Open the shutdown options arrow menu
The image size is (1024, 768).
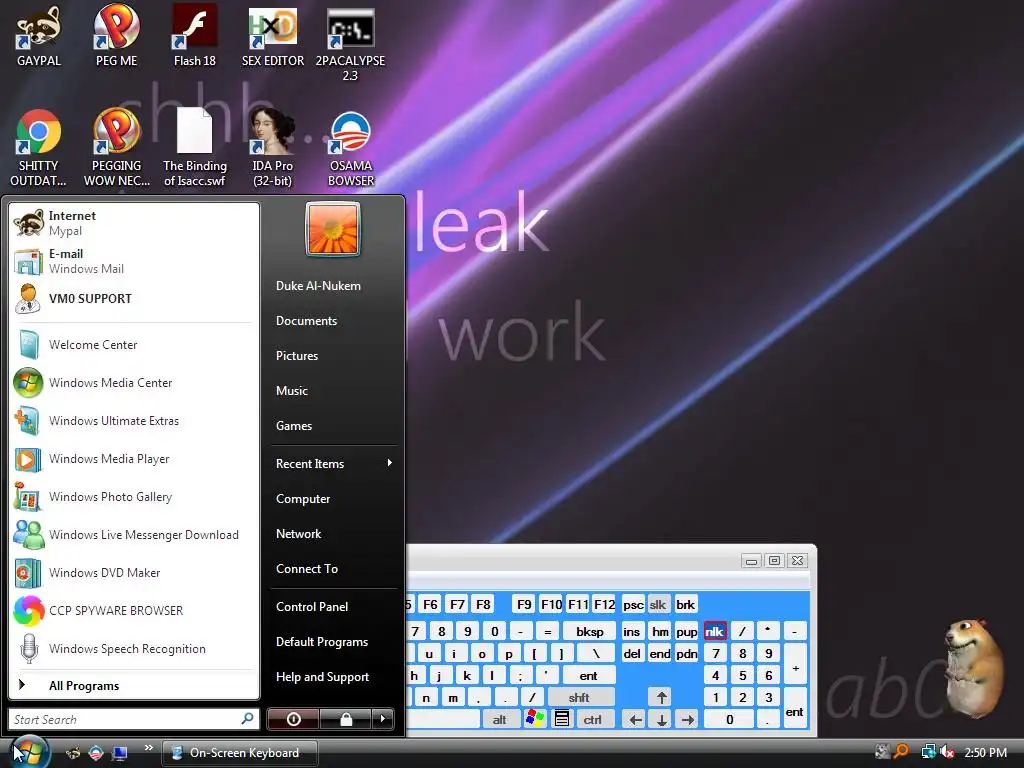point(383,719)
